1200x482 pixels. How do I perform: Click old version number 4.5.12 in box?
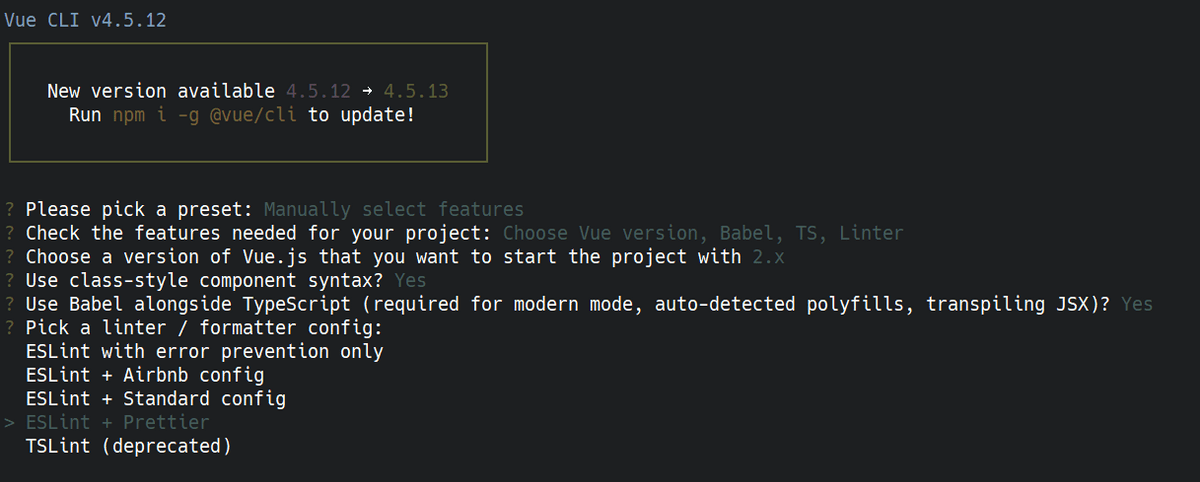[318, 91]
